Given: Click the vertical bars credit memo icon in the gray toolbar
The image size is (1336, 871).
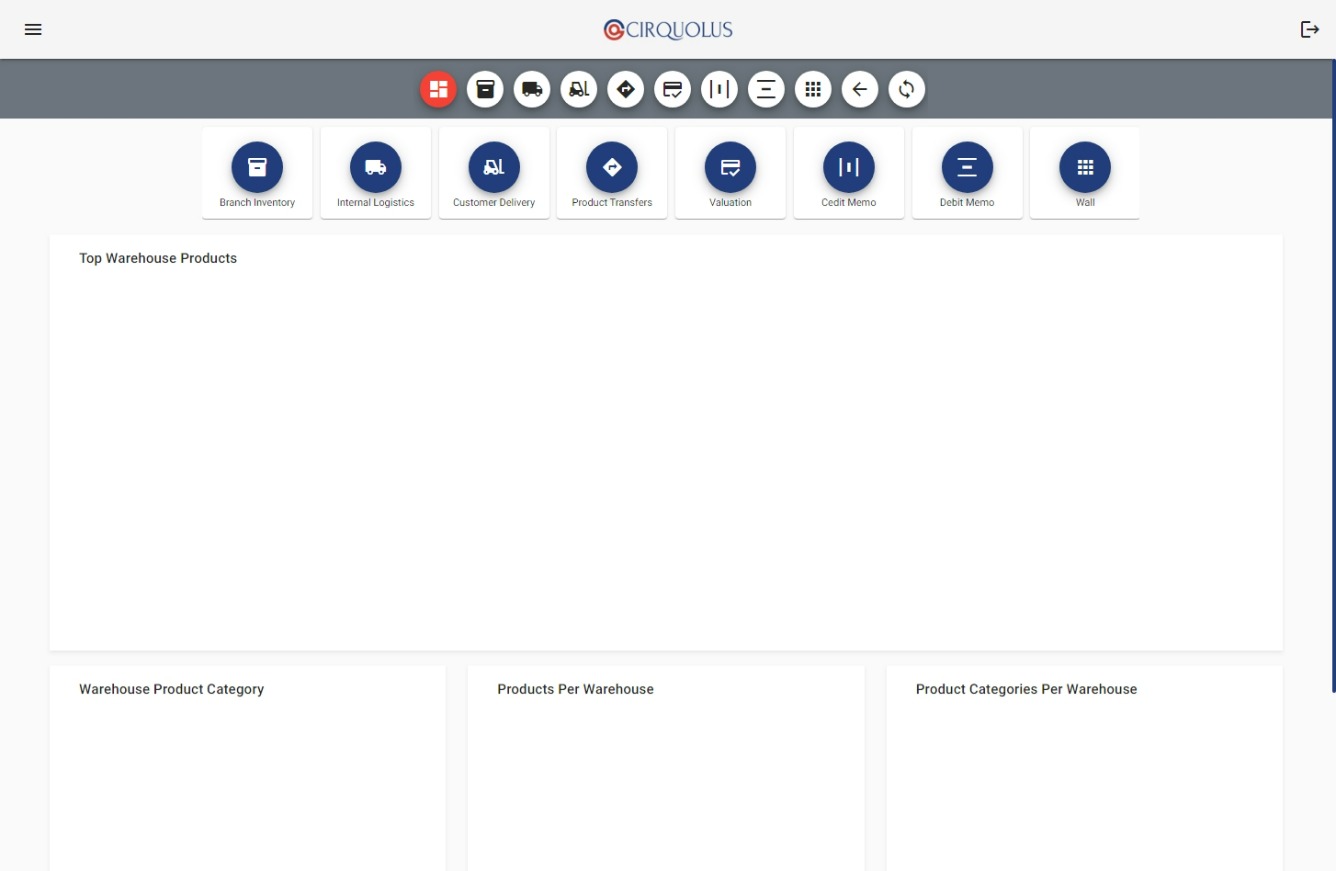Looking at the screenshot, I should pos(719,89).
